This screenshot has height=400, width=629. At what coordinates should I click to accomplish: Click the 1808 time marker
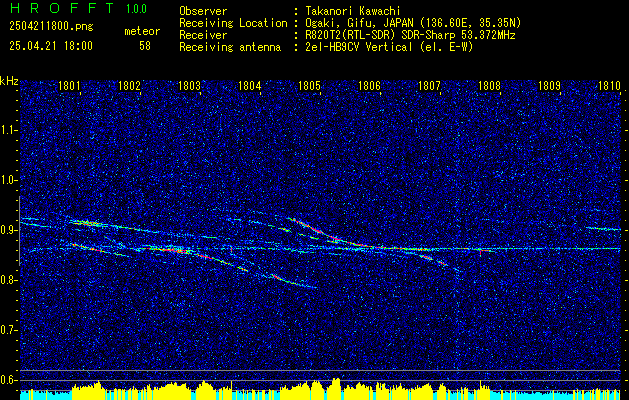[x=489, y=86]
